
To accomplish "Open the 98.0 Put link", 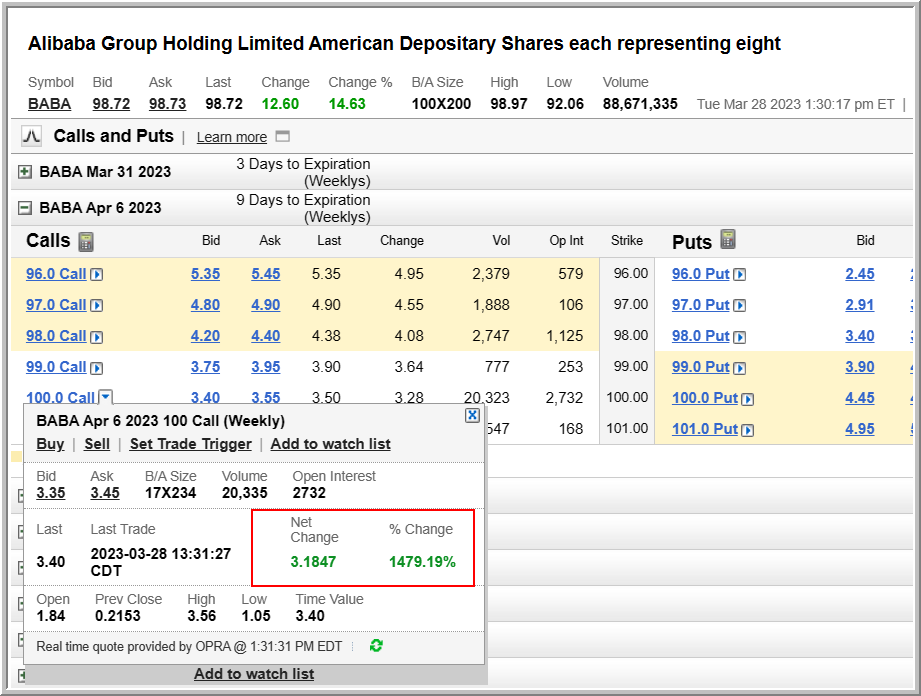I will click(x=700, y=336).
